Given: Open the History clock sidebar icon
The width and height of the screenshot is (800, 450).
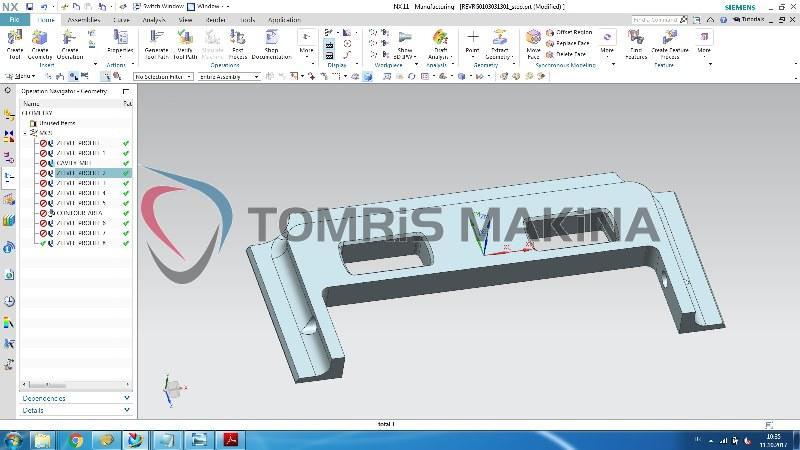Looking at the screenshot, I should pyautogui.click(x=9, y=301).
